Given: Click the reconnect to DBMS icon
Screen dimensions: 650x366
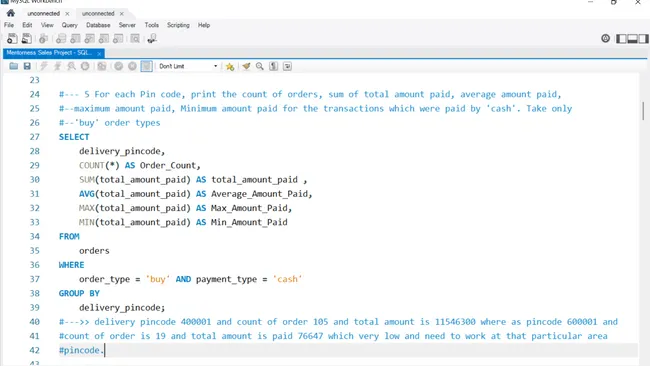Looking at the screenshot, I should click(152, 39).
